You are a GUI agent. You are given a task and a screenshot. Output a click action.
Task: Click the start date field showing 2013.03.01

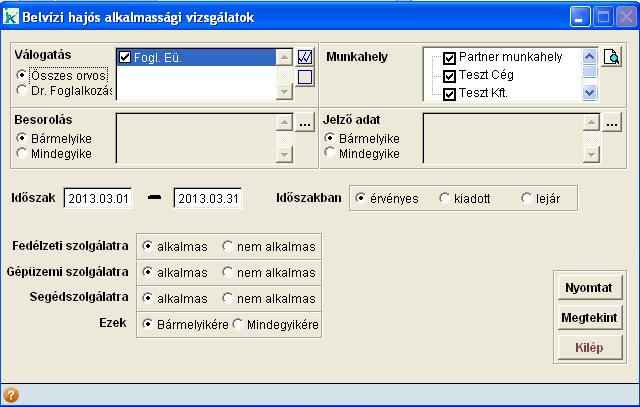97,199
